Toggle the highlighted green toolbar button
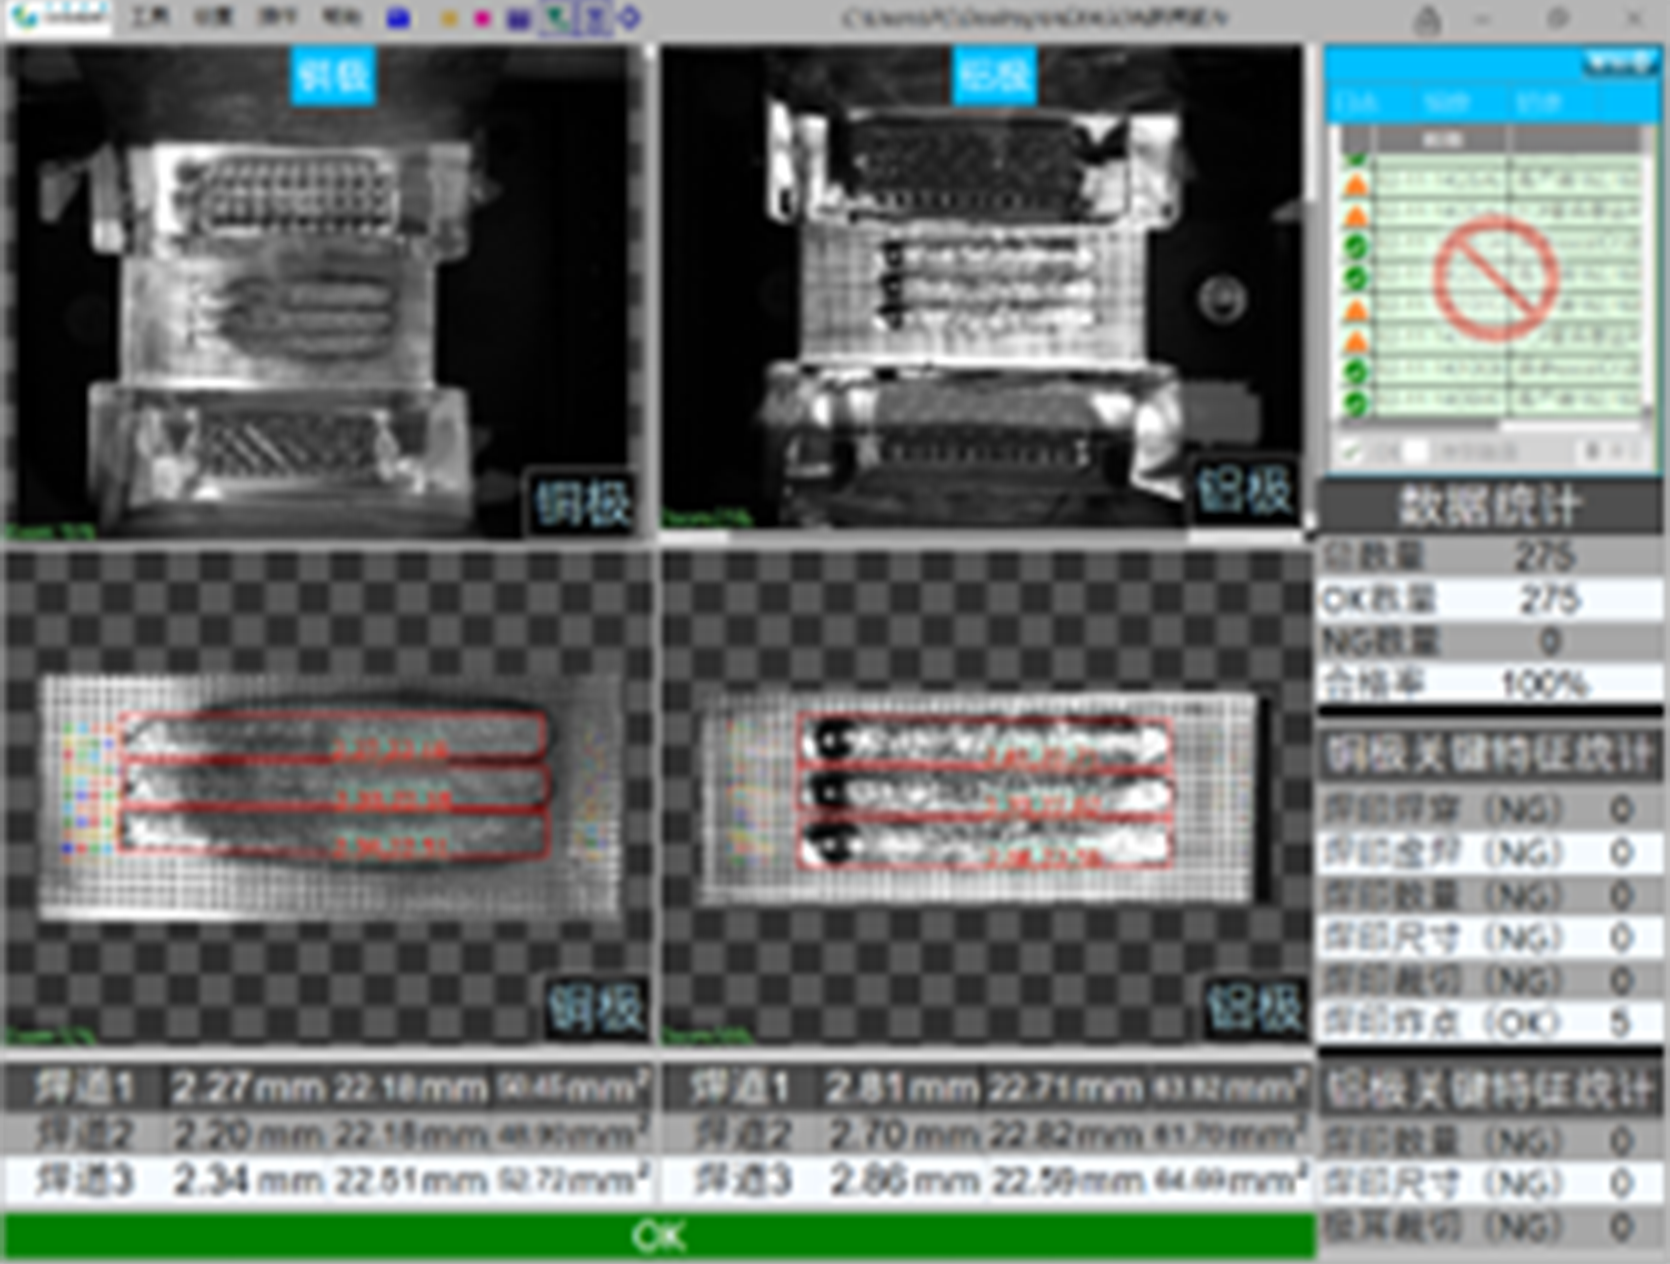 pos(556,18)
